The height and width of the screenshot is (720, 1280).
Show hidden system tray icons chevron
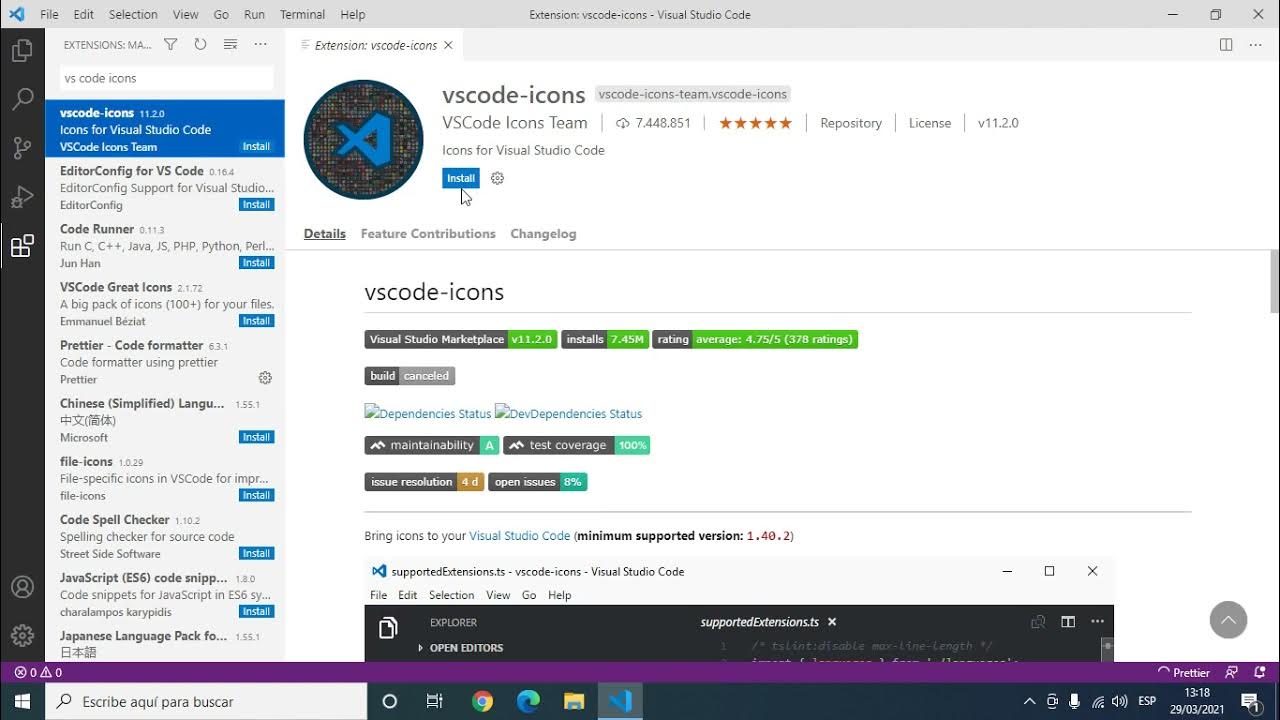[1029, 702]
